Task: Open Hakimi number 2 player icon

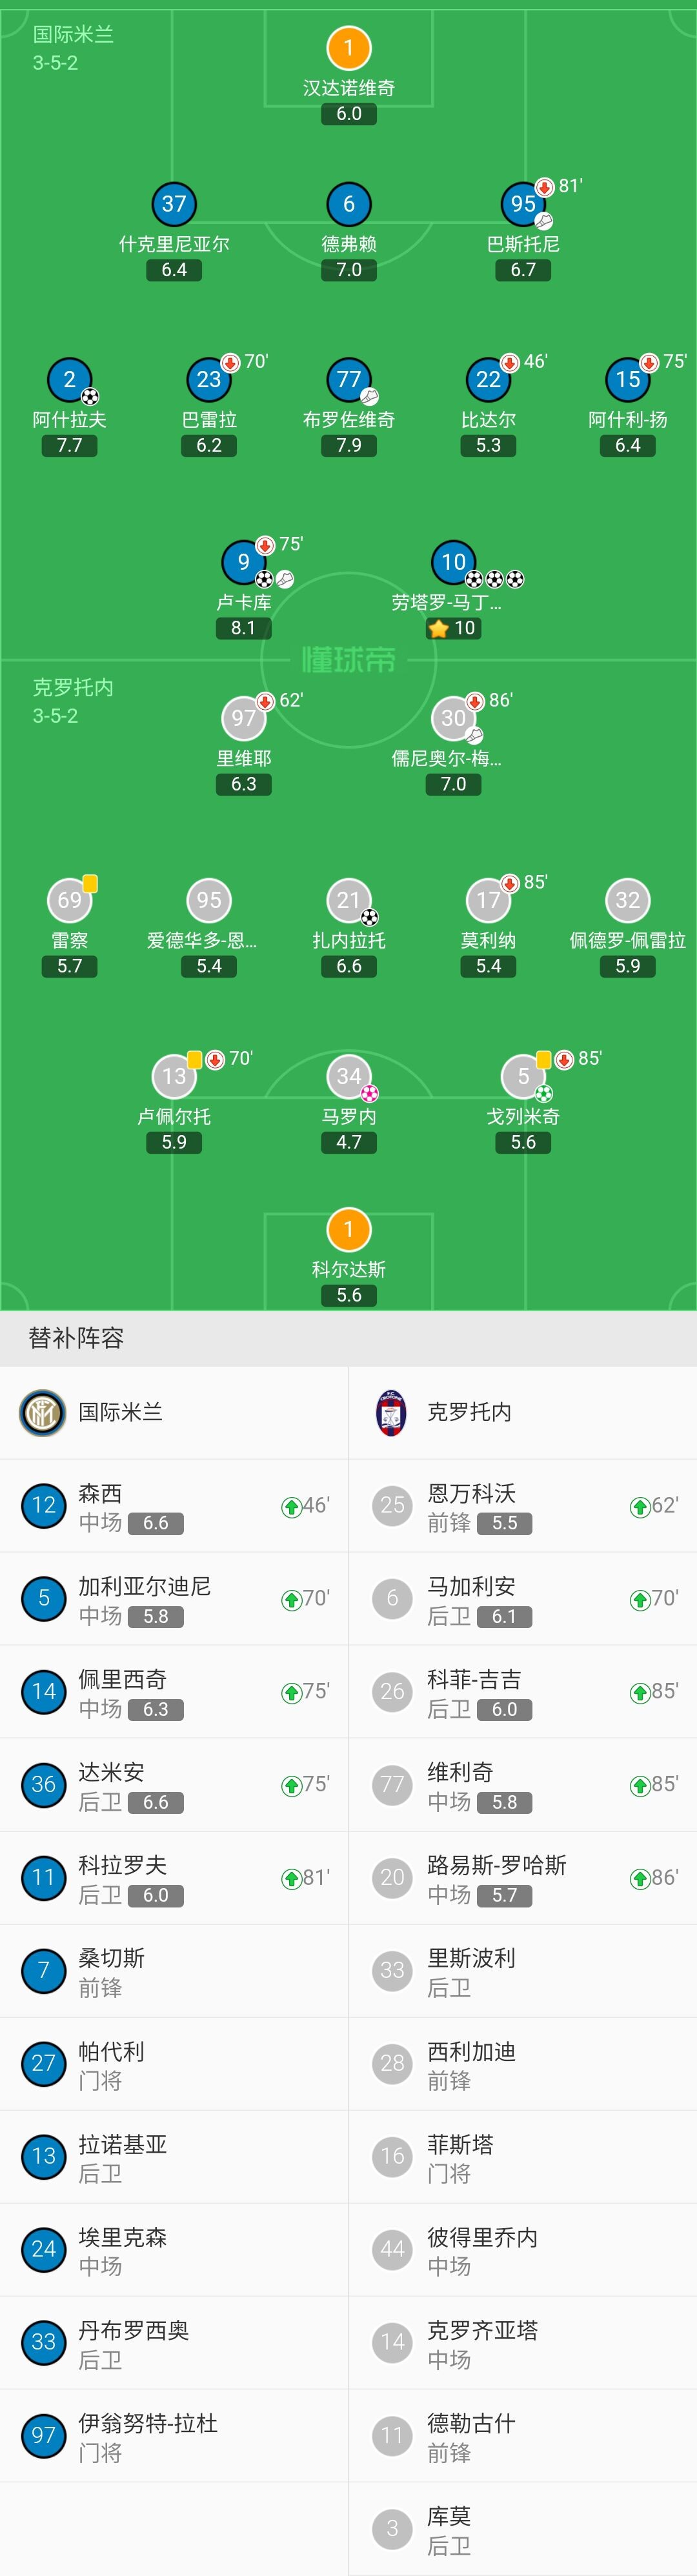Action: click(x=69, y=380)
